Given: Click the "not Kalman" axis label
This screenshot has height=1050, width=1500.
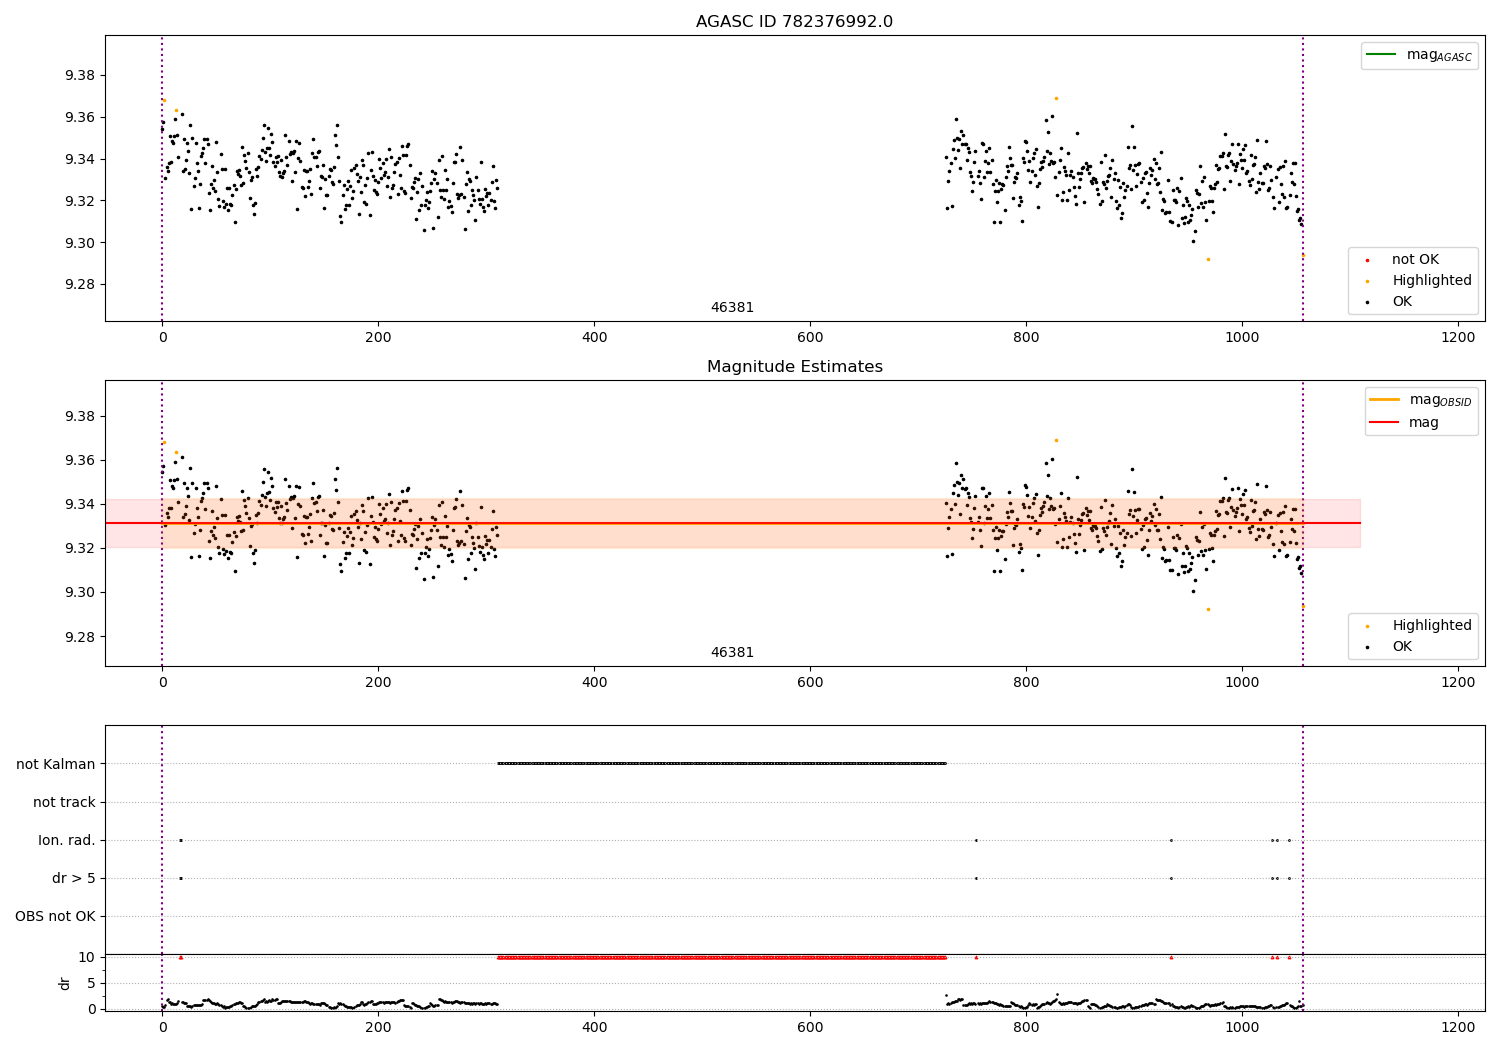Looking at the screenshot, I should tap(56, 764).
